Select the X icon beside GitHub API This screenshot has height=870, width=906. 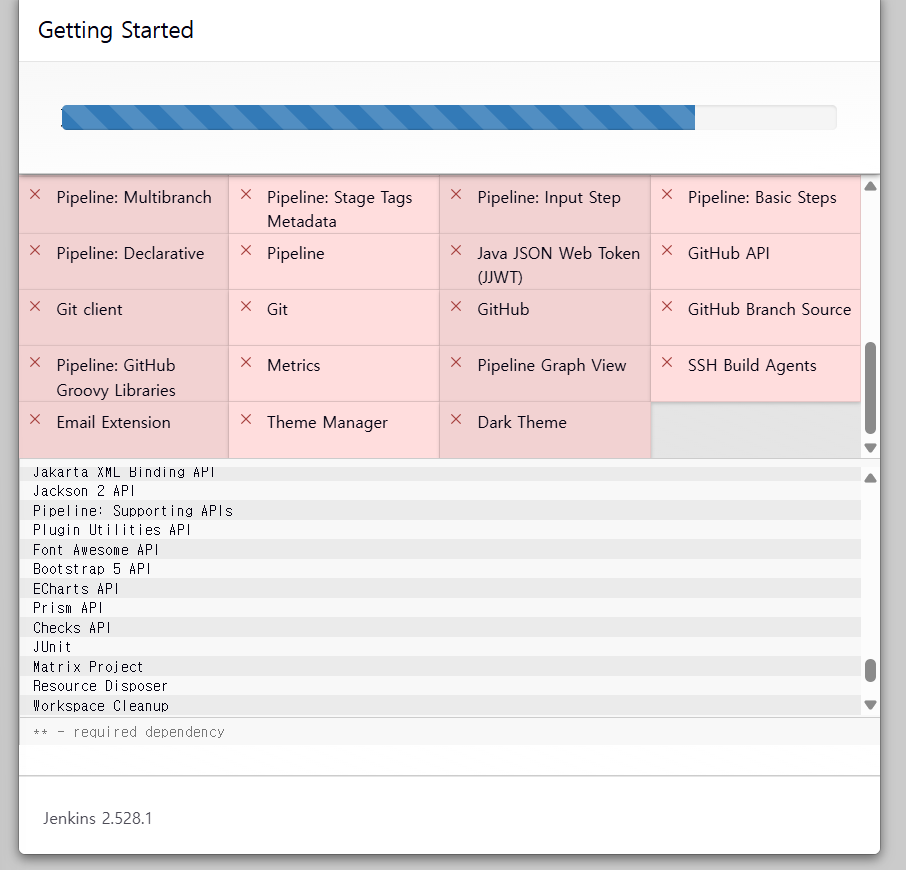tap(667, 251)
